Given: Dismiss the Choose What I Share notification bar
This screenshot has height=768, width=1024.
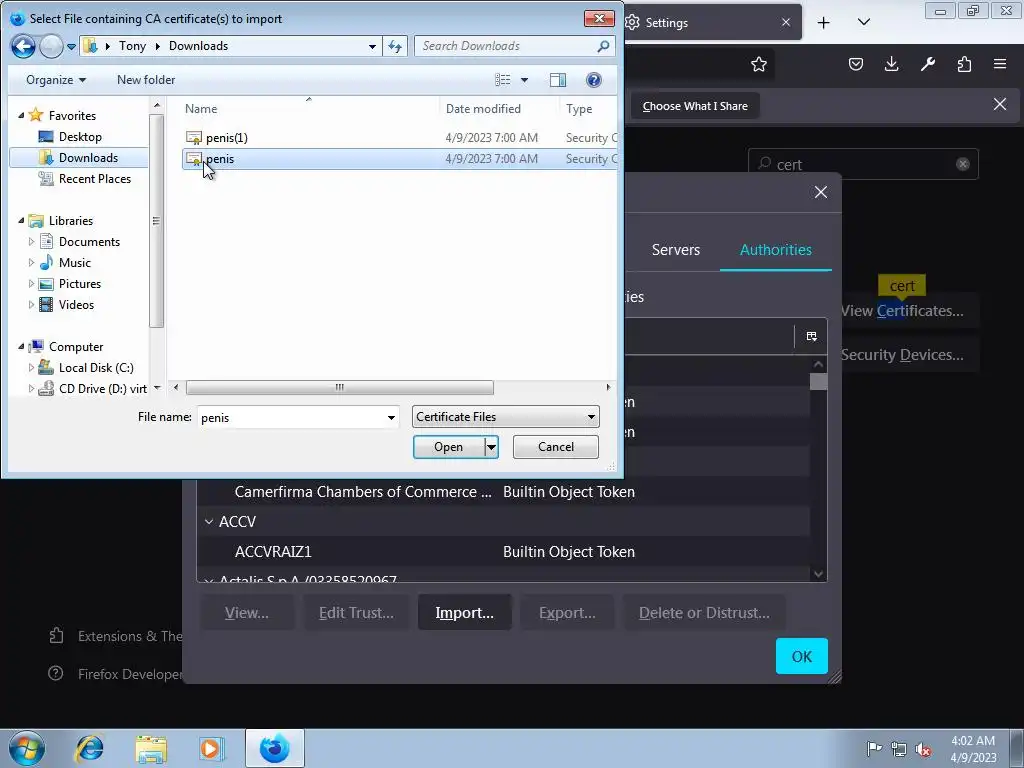Looking at the screenshot, I should tap(999, 104).
